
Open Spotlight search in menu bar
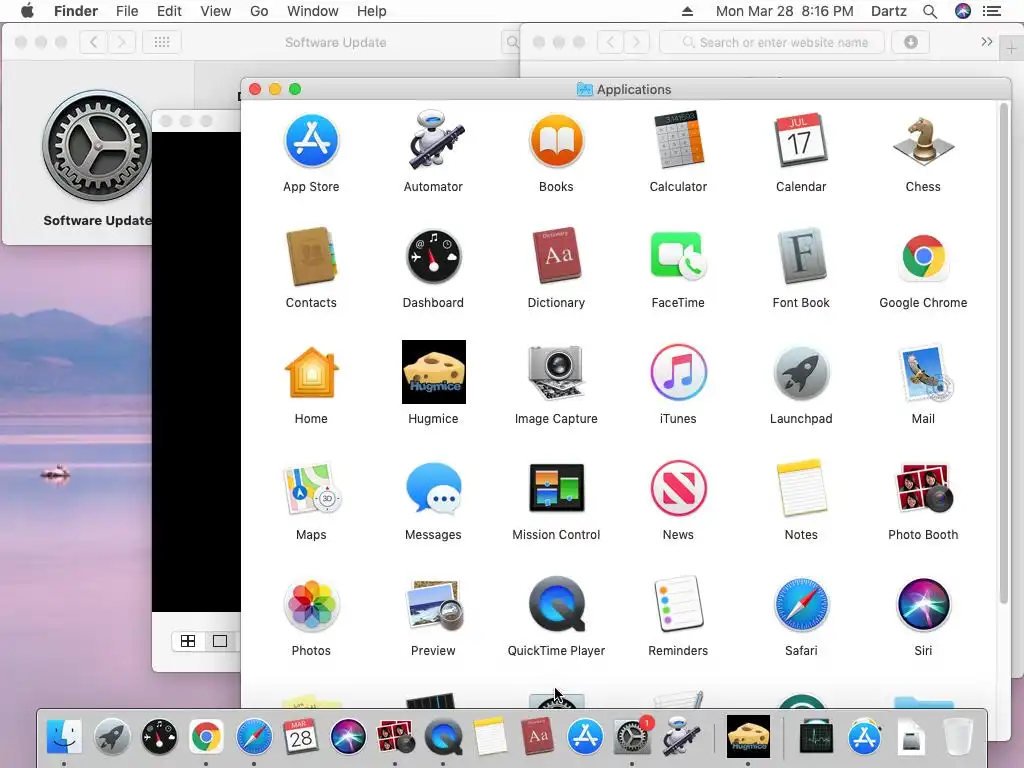pos(930,11)
